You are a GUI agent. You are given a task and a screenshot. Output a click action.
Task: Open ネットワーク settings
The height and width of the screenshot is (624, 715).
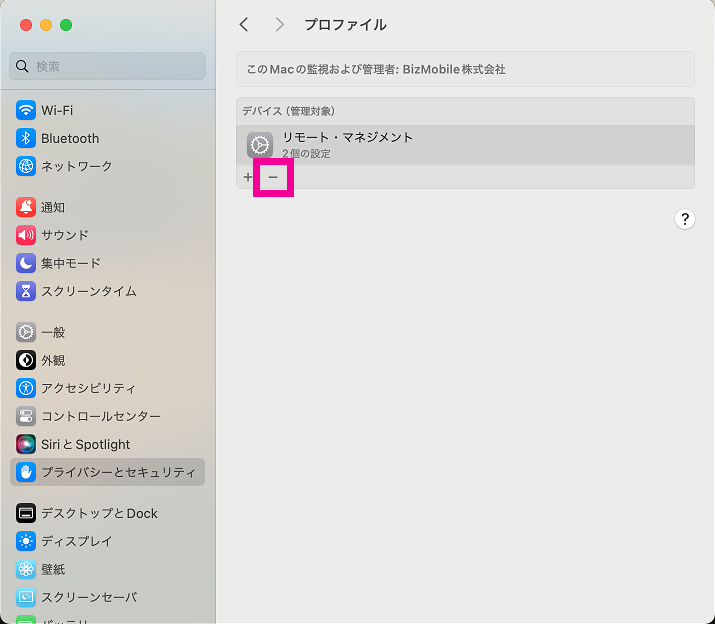76,166
